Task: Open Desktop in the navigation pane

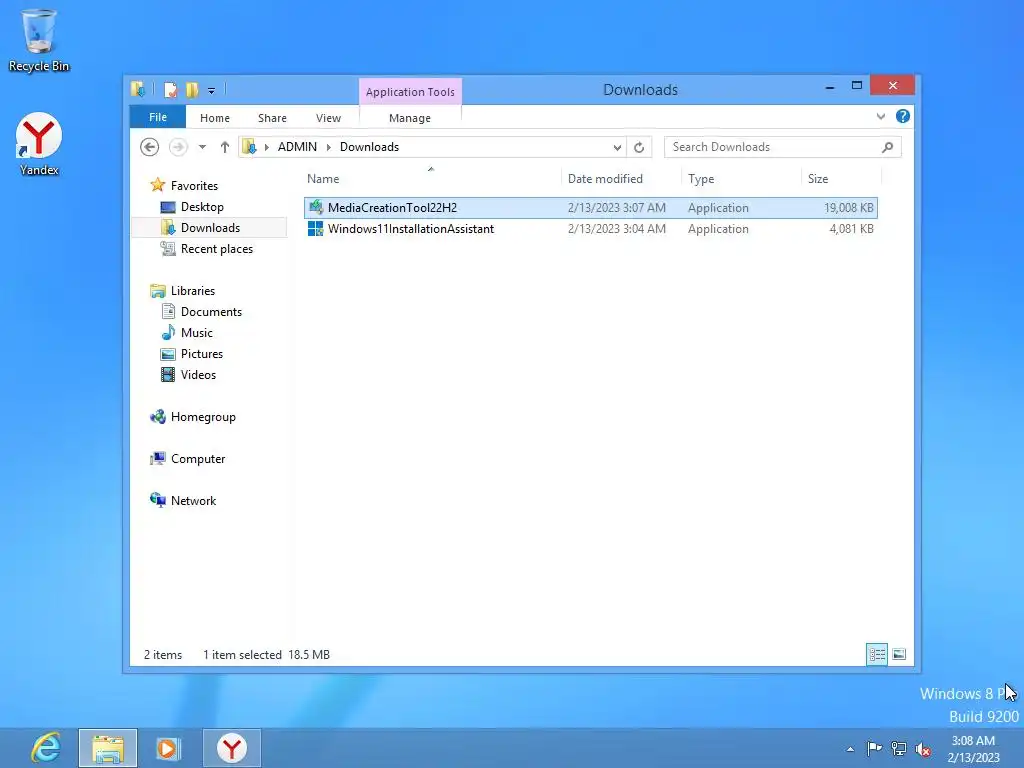Action: 202,207
